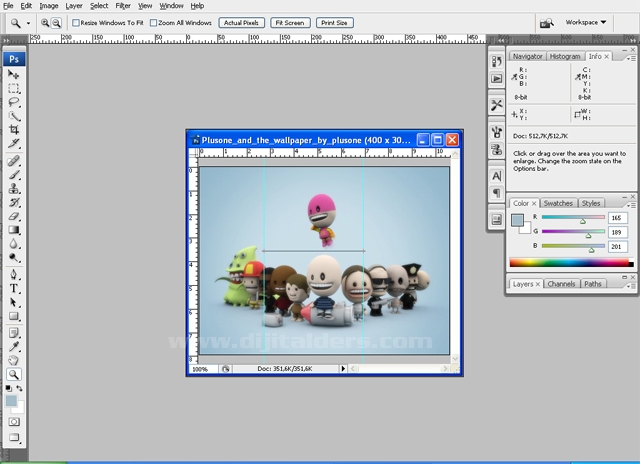Click the default colors icon

pos(9,388)
